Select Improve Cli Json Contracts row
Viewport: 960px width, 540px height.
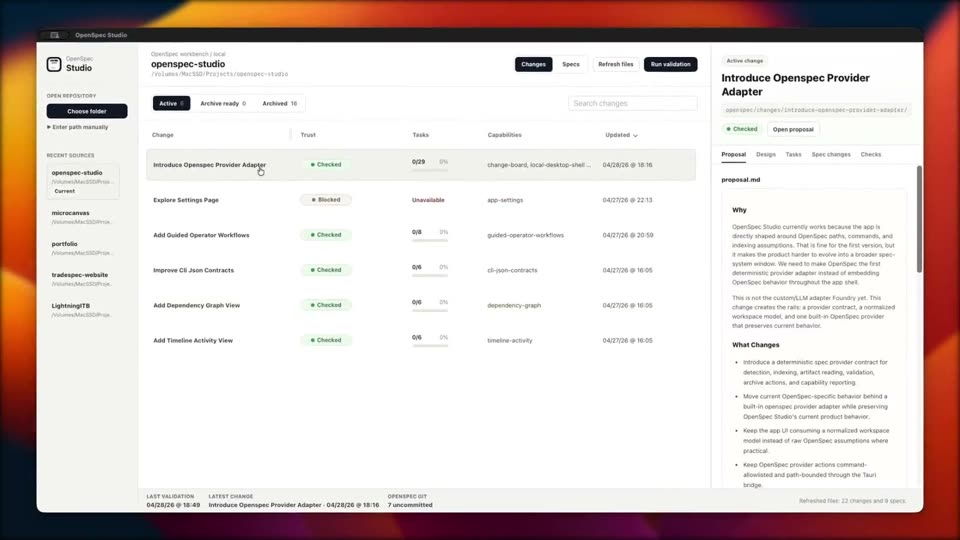(x=421, y=270)
